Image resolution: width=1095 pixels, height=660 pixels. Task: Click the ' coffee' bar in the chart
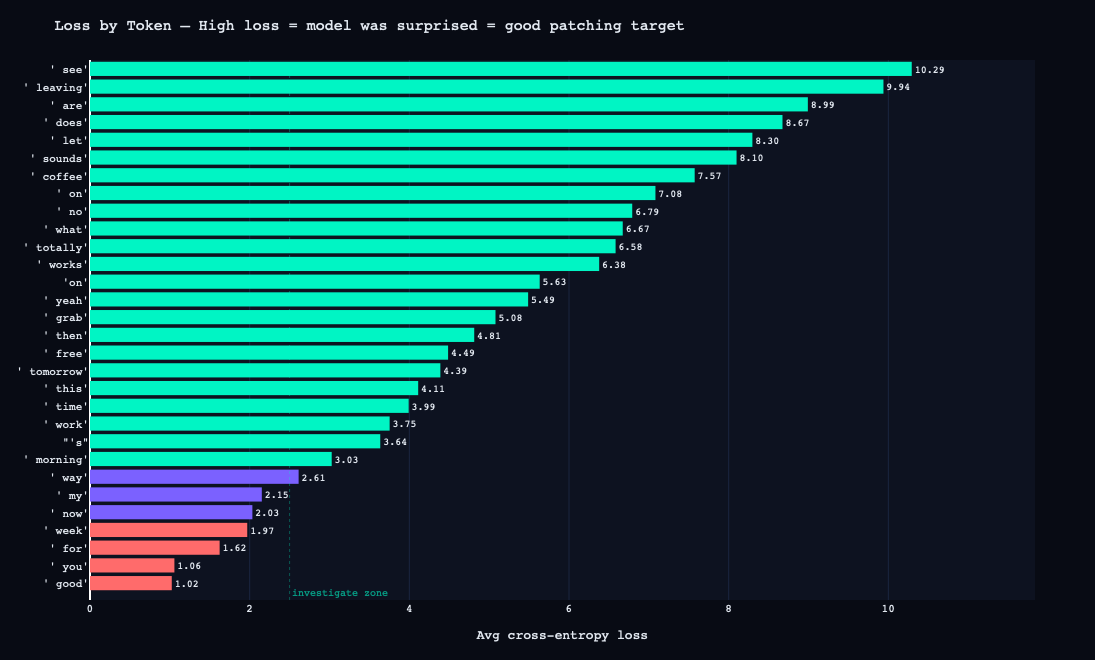click(392, 176)
